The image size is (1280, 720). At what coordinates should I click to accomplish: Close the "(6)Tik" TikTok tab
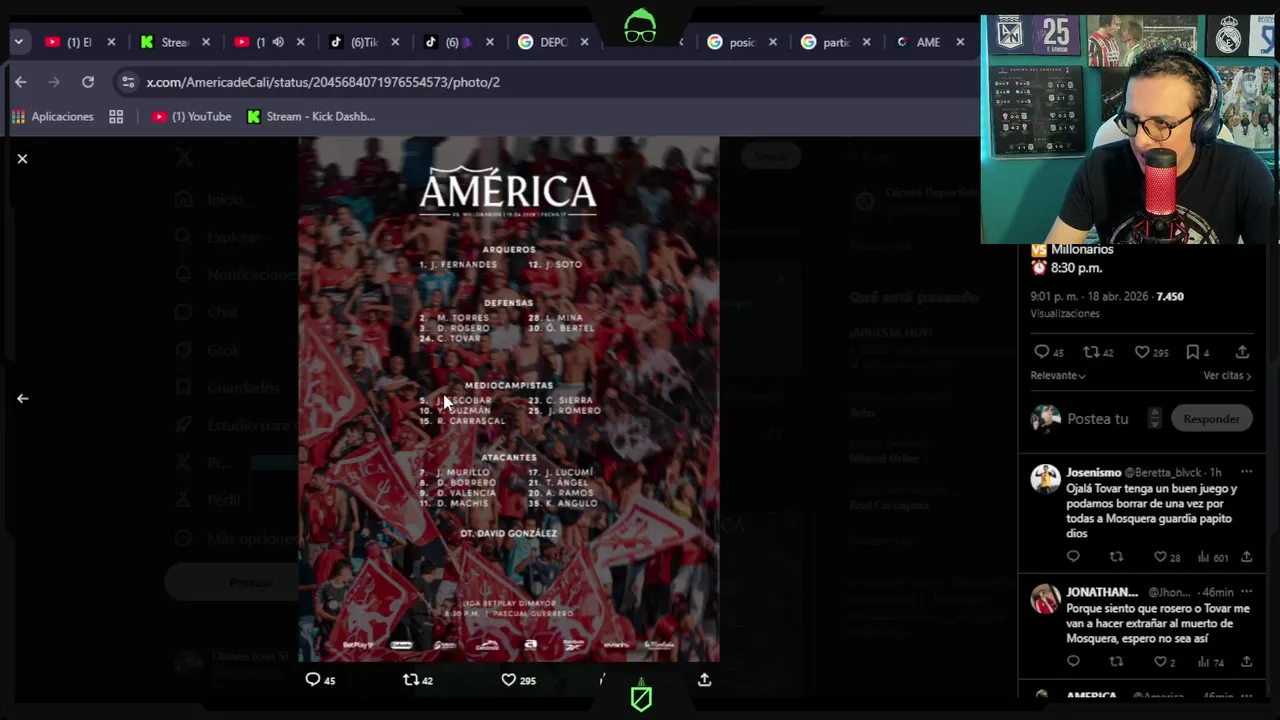395,42
